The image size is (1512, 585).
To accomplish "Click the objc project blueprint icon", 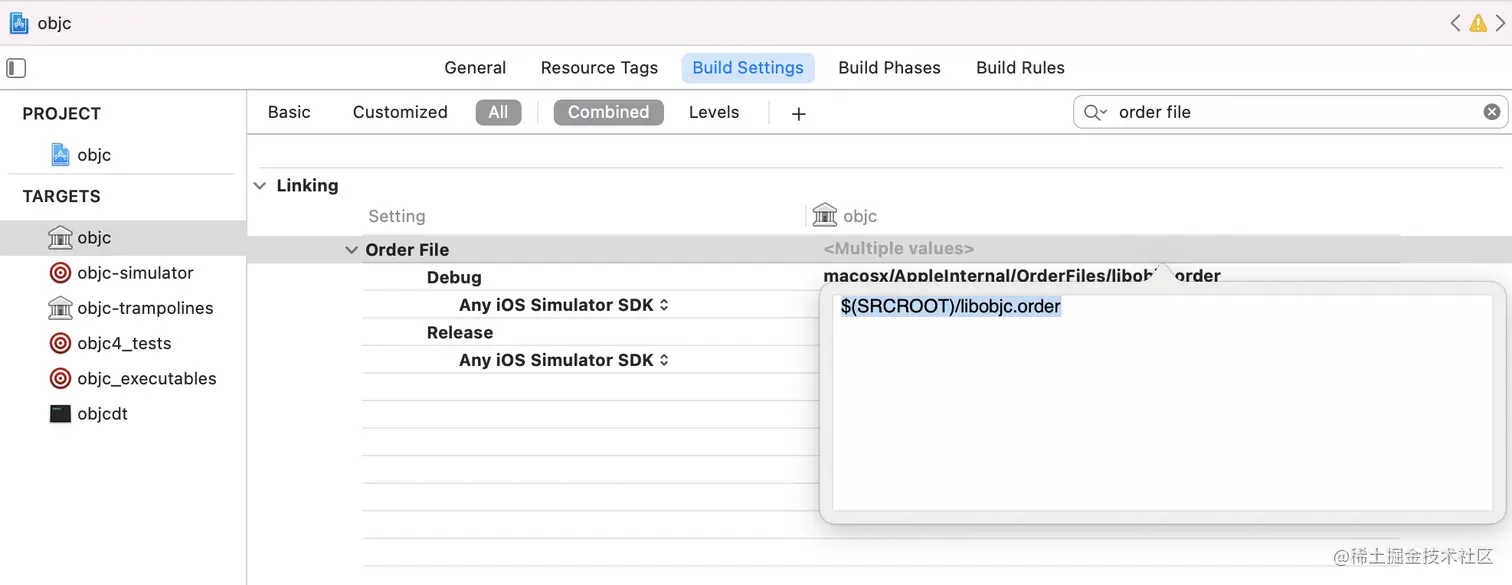I will 60,155.
